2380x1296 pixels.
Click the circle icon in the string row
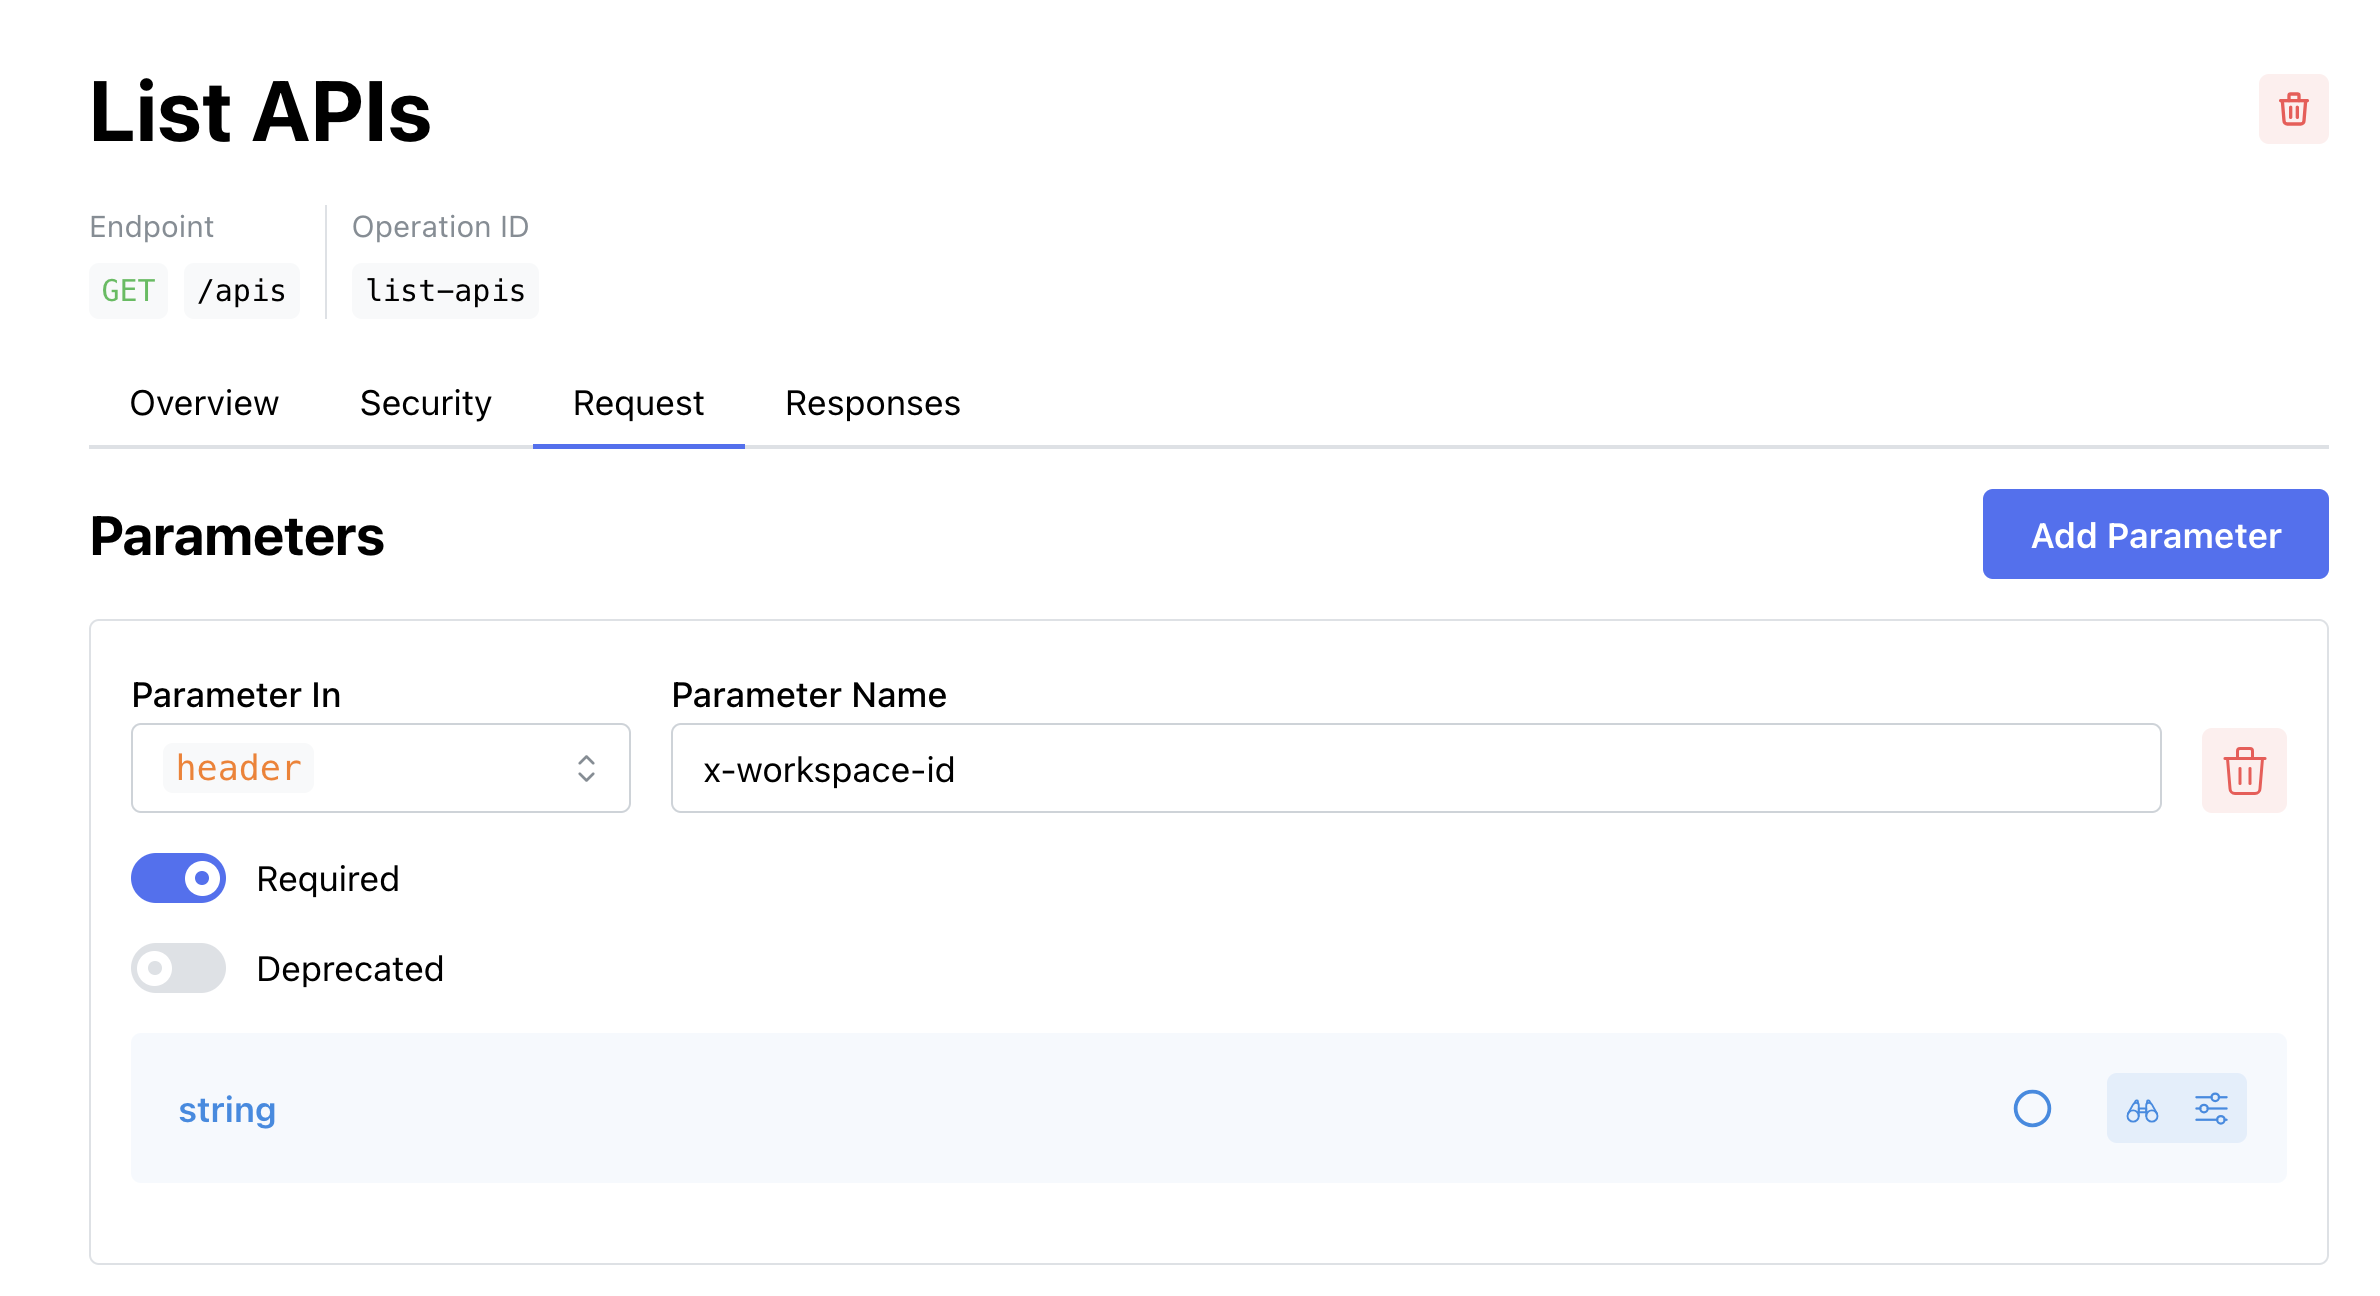pyautogui.click(x=2032, y=1109)
